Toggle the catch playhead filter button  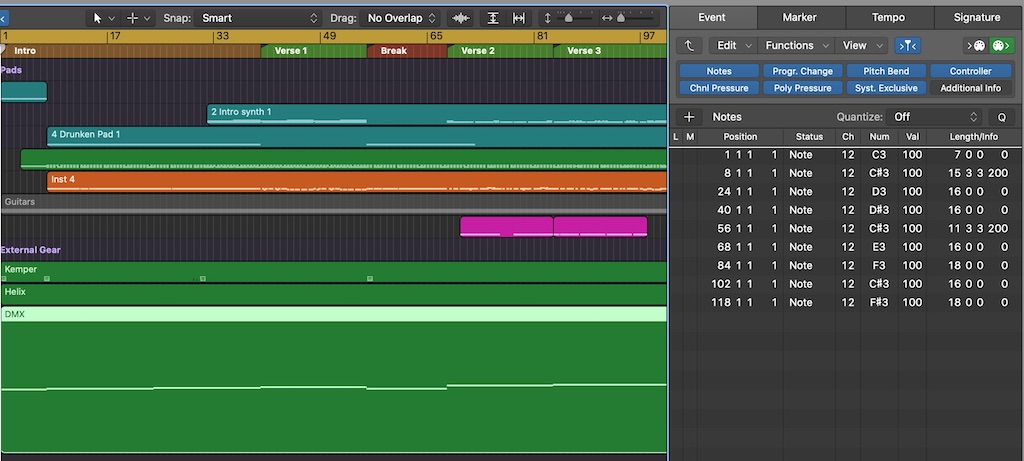(908, 46)
